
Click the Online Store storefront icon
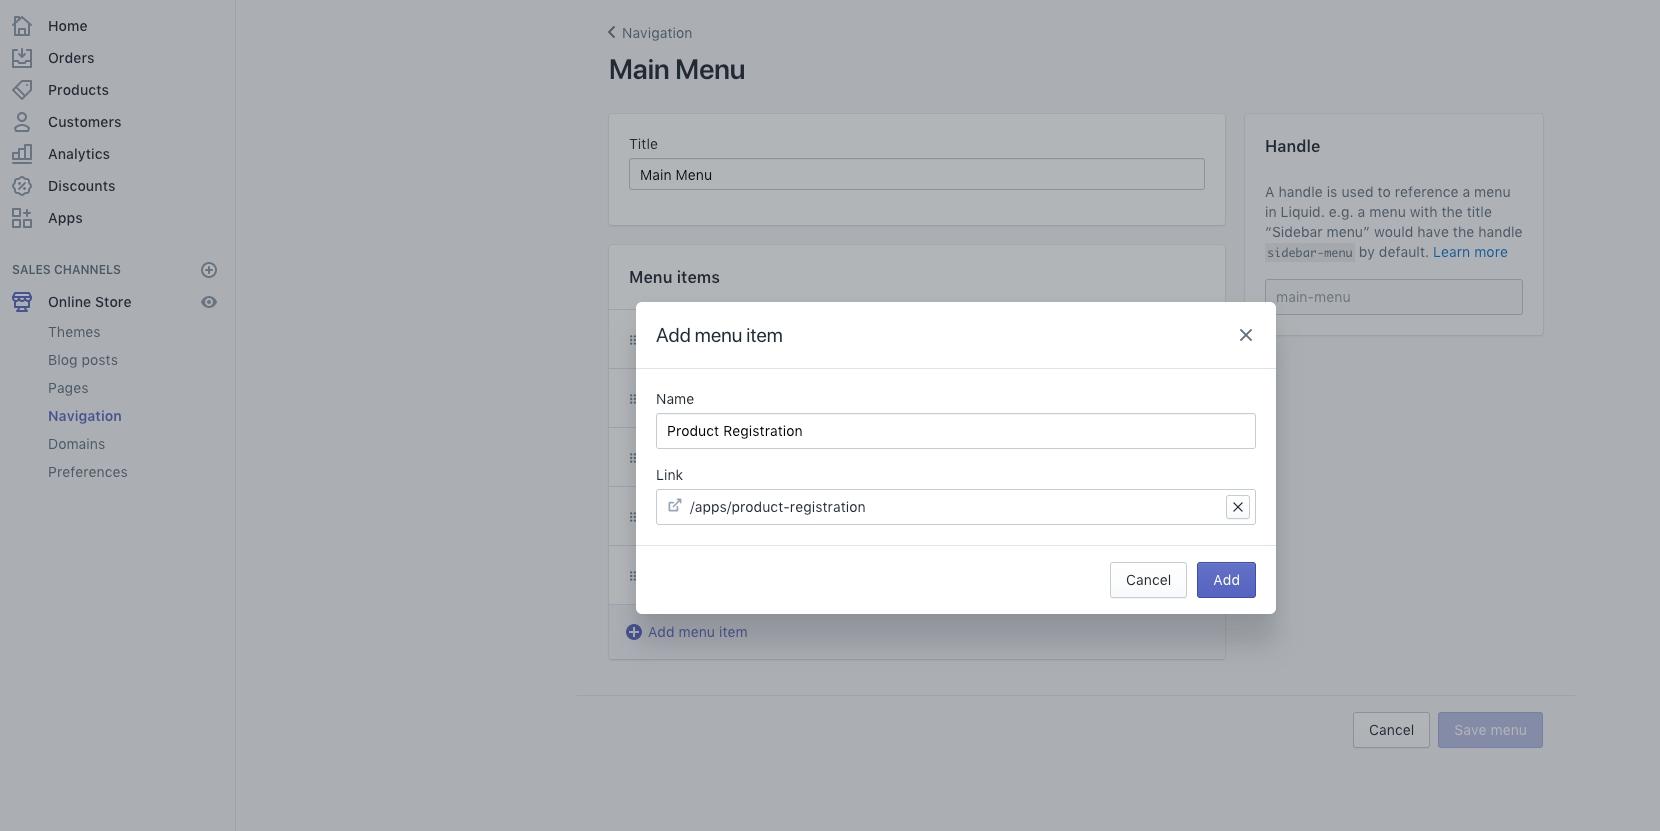tap(22, 302)
